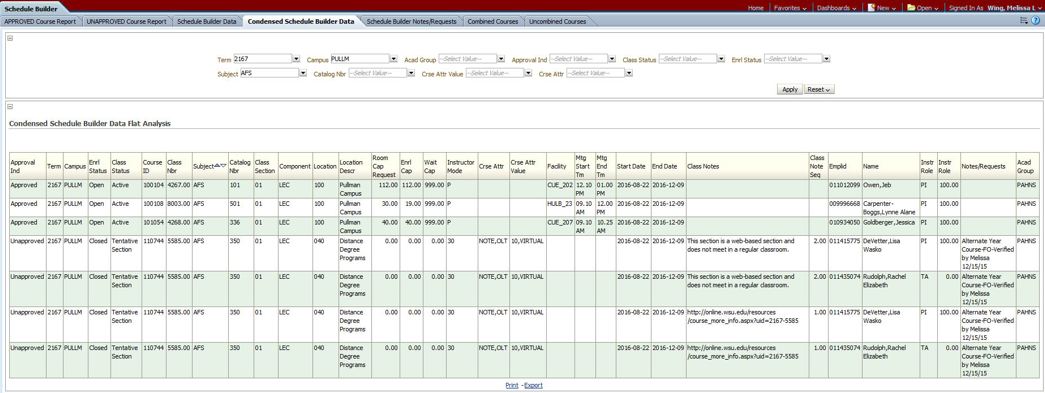Image resolution: width=1045 pixels, height=393 pixels.
Task: Open the Enrl Status filter dropdown
Action: tap(826, 59)
